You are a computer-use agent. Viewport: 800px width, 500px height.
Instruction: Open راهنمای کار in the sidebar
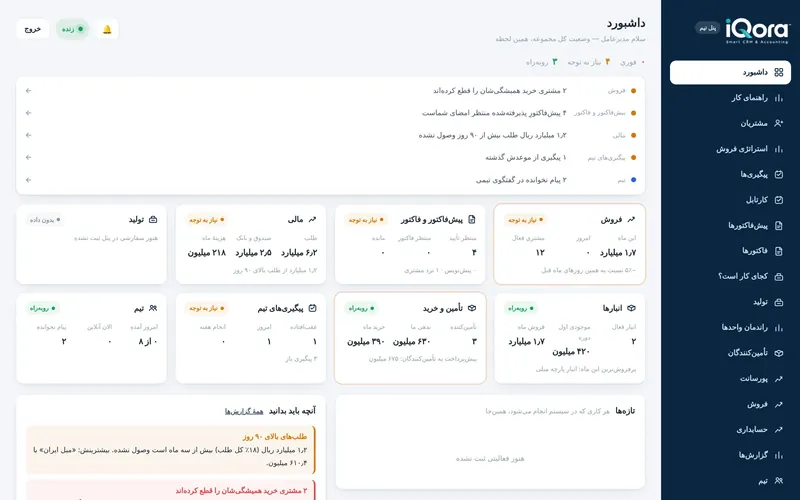click(730, 98)
